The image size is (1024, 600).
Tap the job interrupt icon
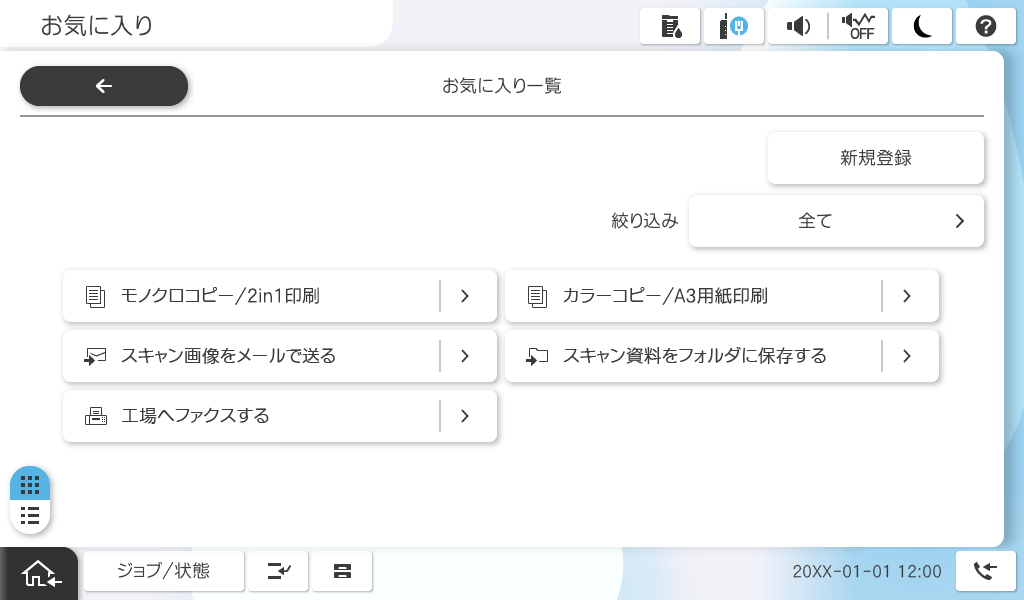[278, 571]
